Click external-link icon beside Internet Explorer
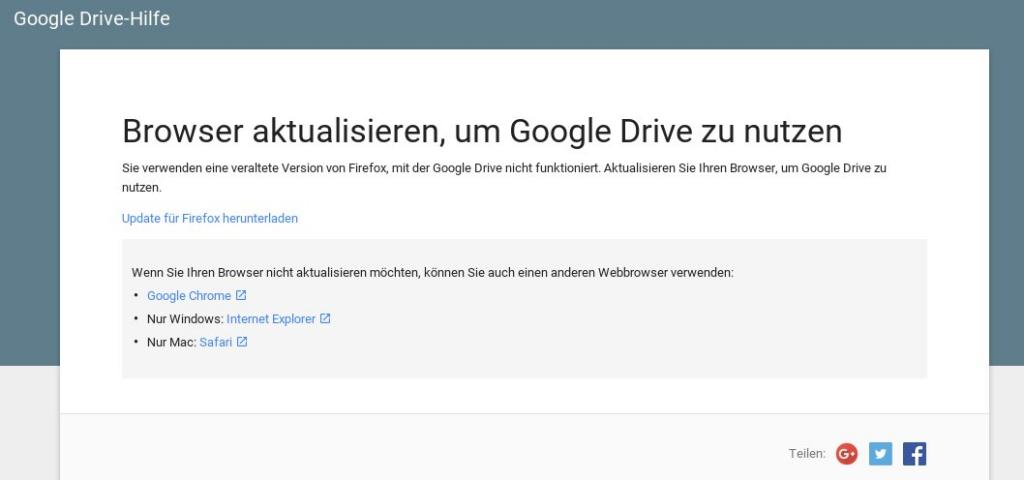Screen dimensions: 1024x480 click(x=325, y=319)
